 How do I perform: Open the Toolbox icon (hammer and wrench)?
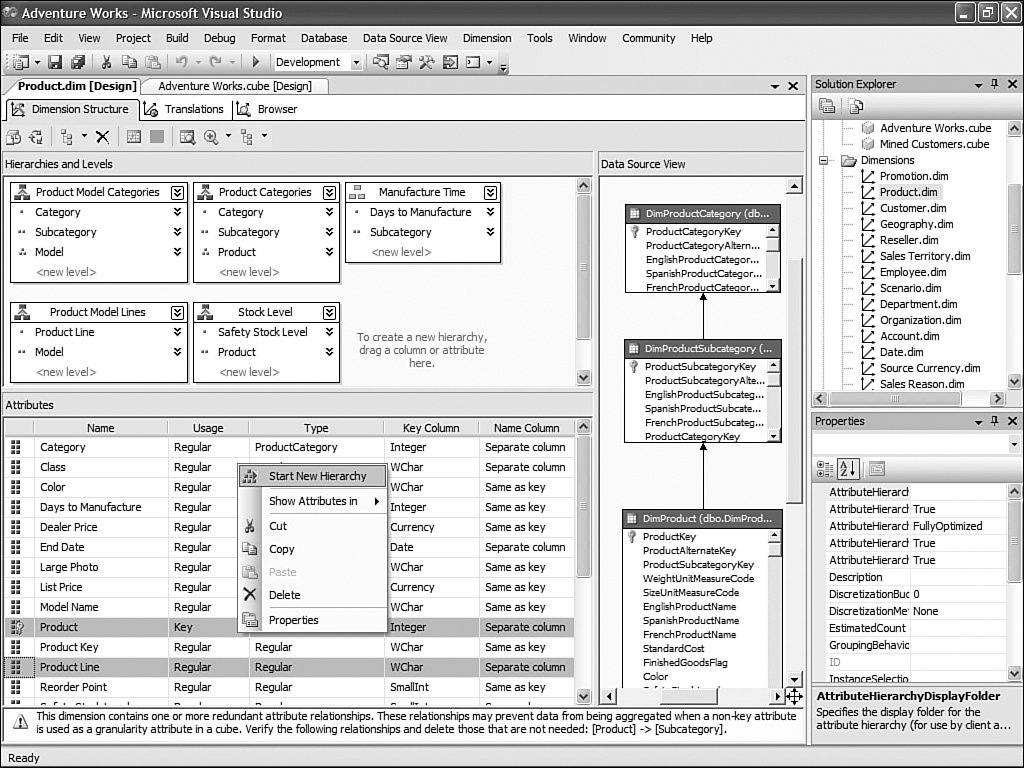point(426,62)
